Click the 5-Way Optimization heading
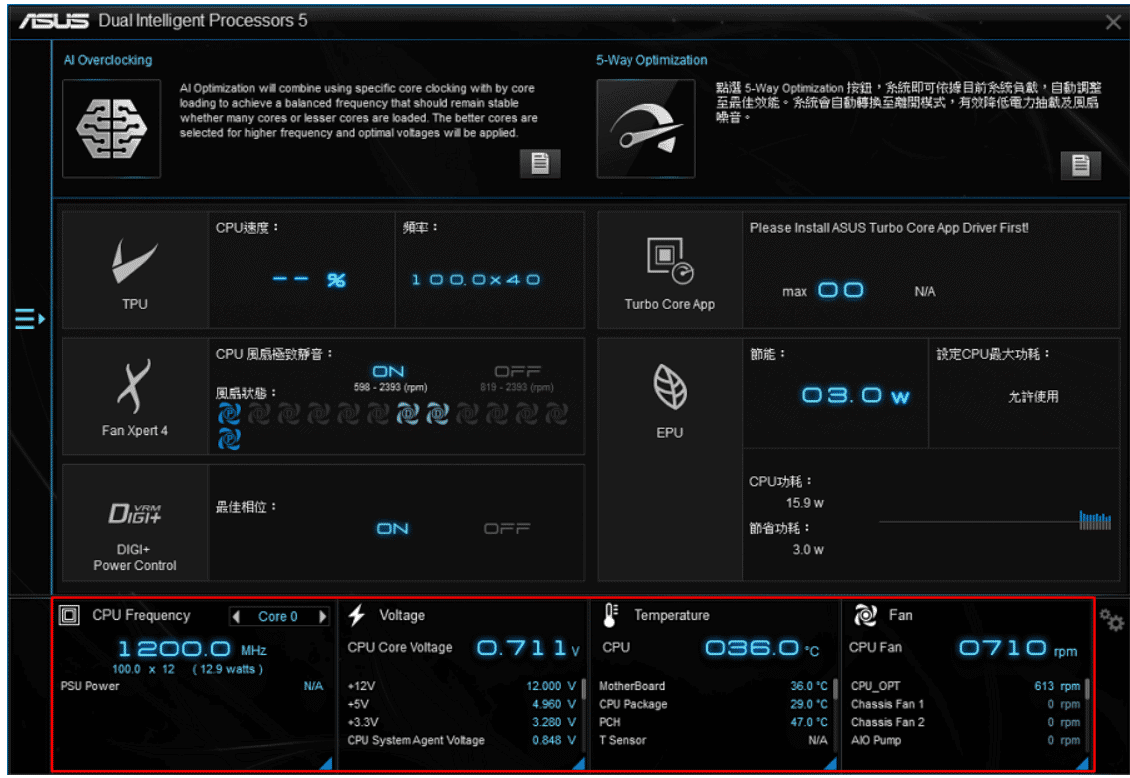The image size is (1130, 778). point(651,60)
